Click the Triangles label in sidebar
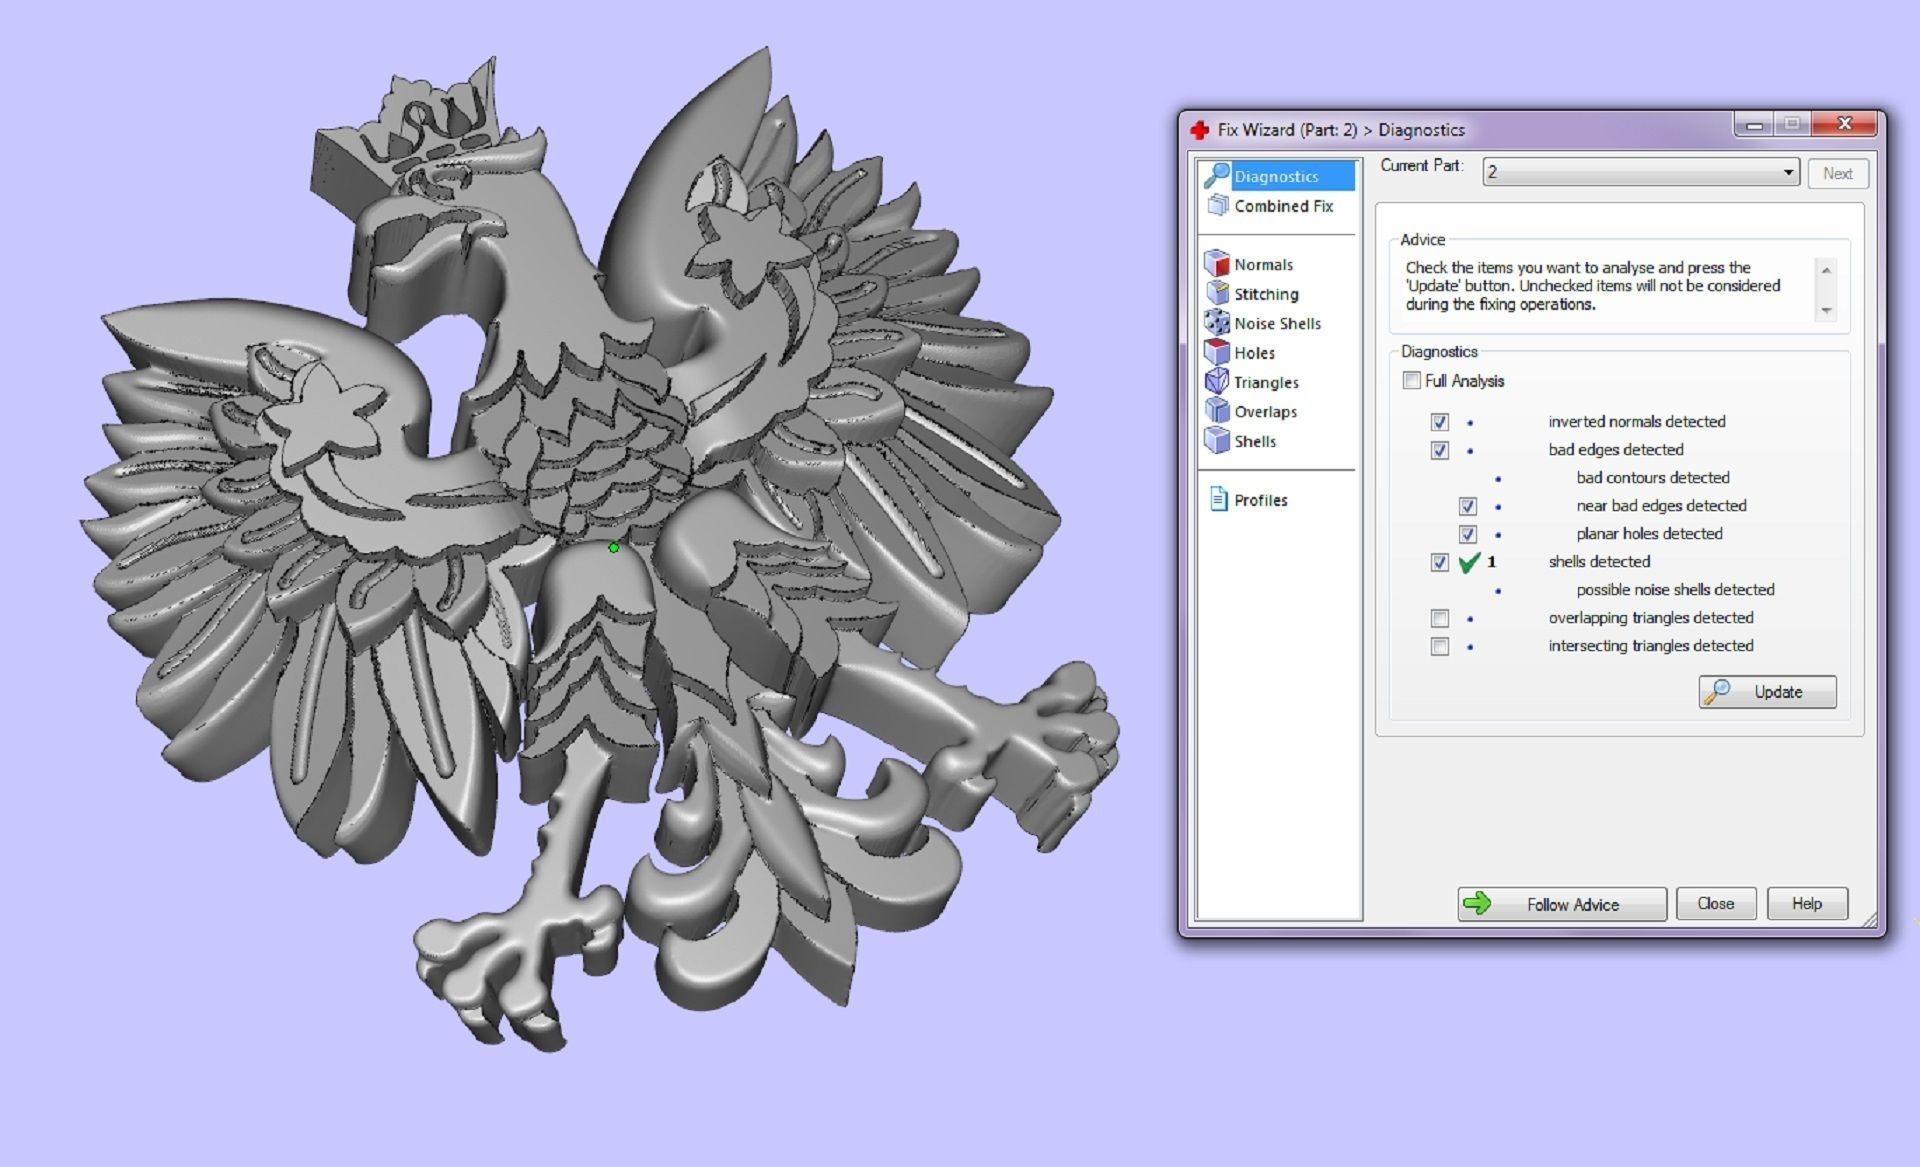The image size is (1920, 1167). pos(1266,383)
